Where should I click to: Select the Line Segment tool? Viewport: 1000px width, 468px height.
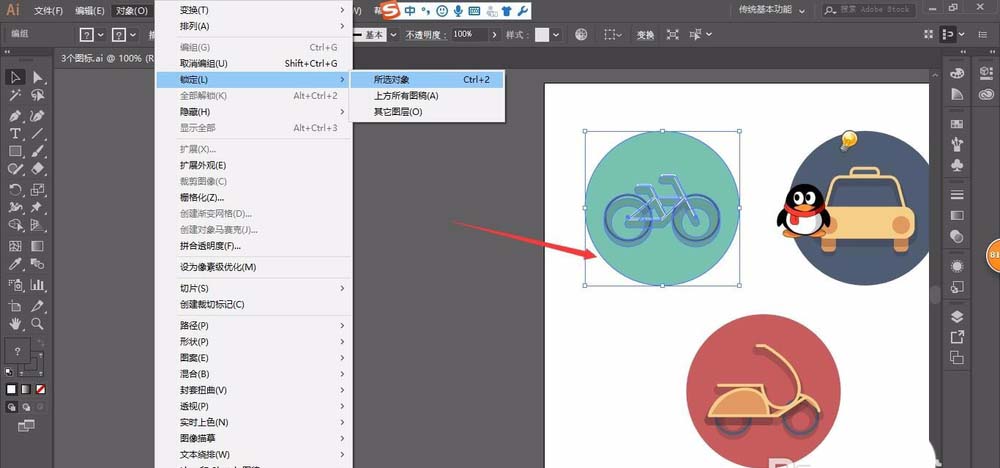(38, 134)
